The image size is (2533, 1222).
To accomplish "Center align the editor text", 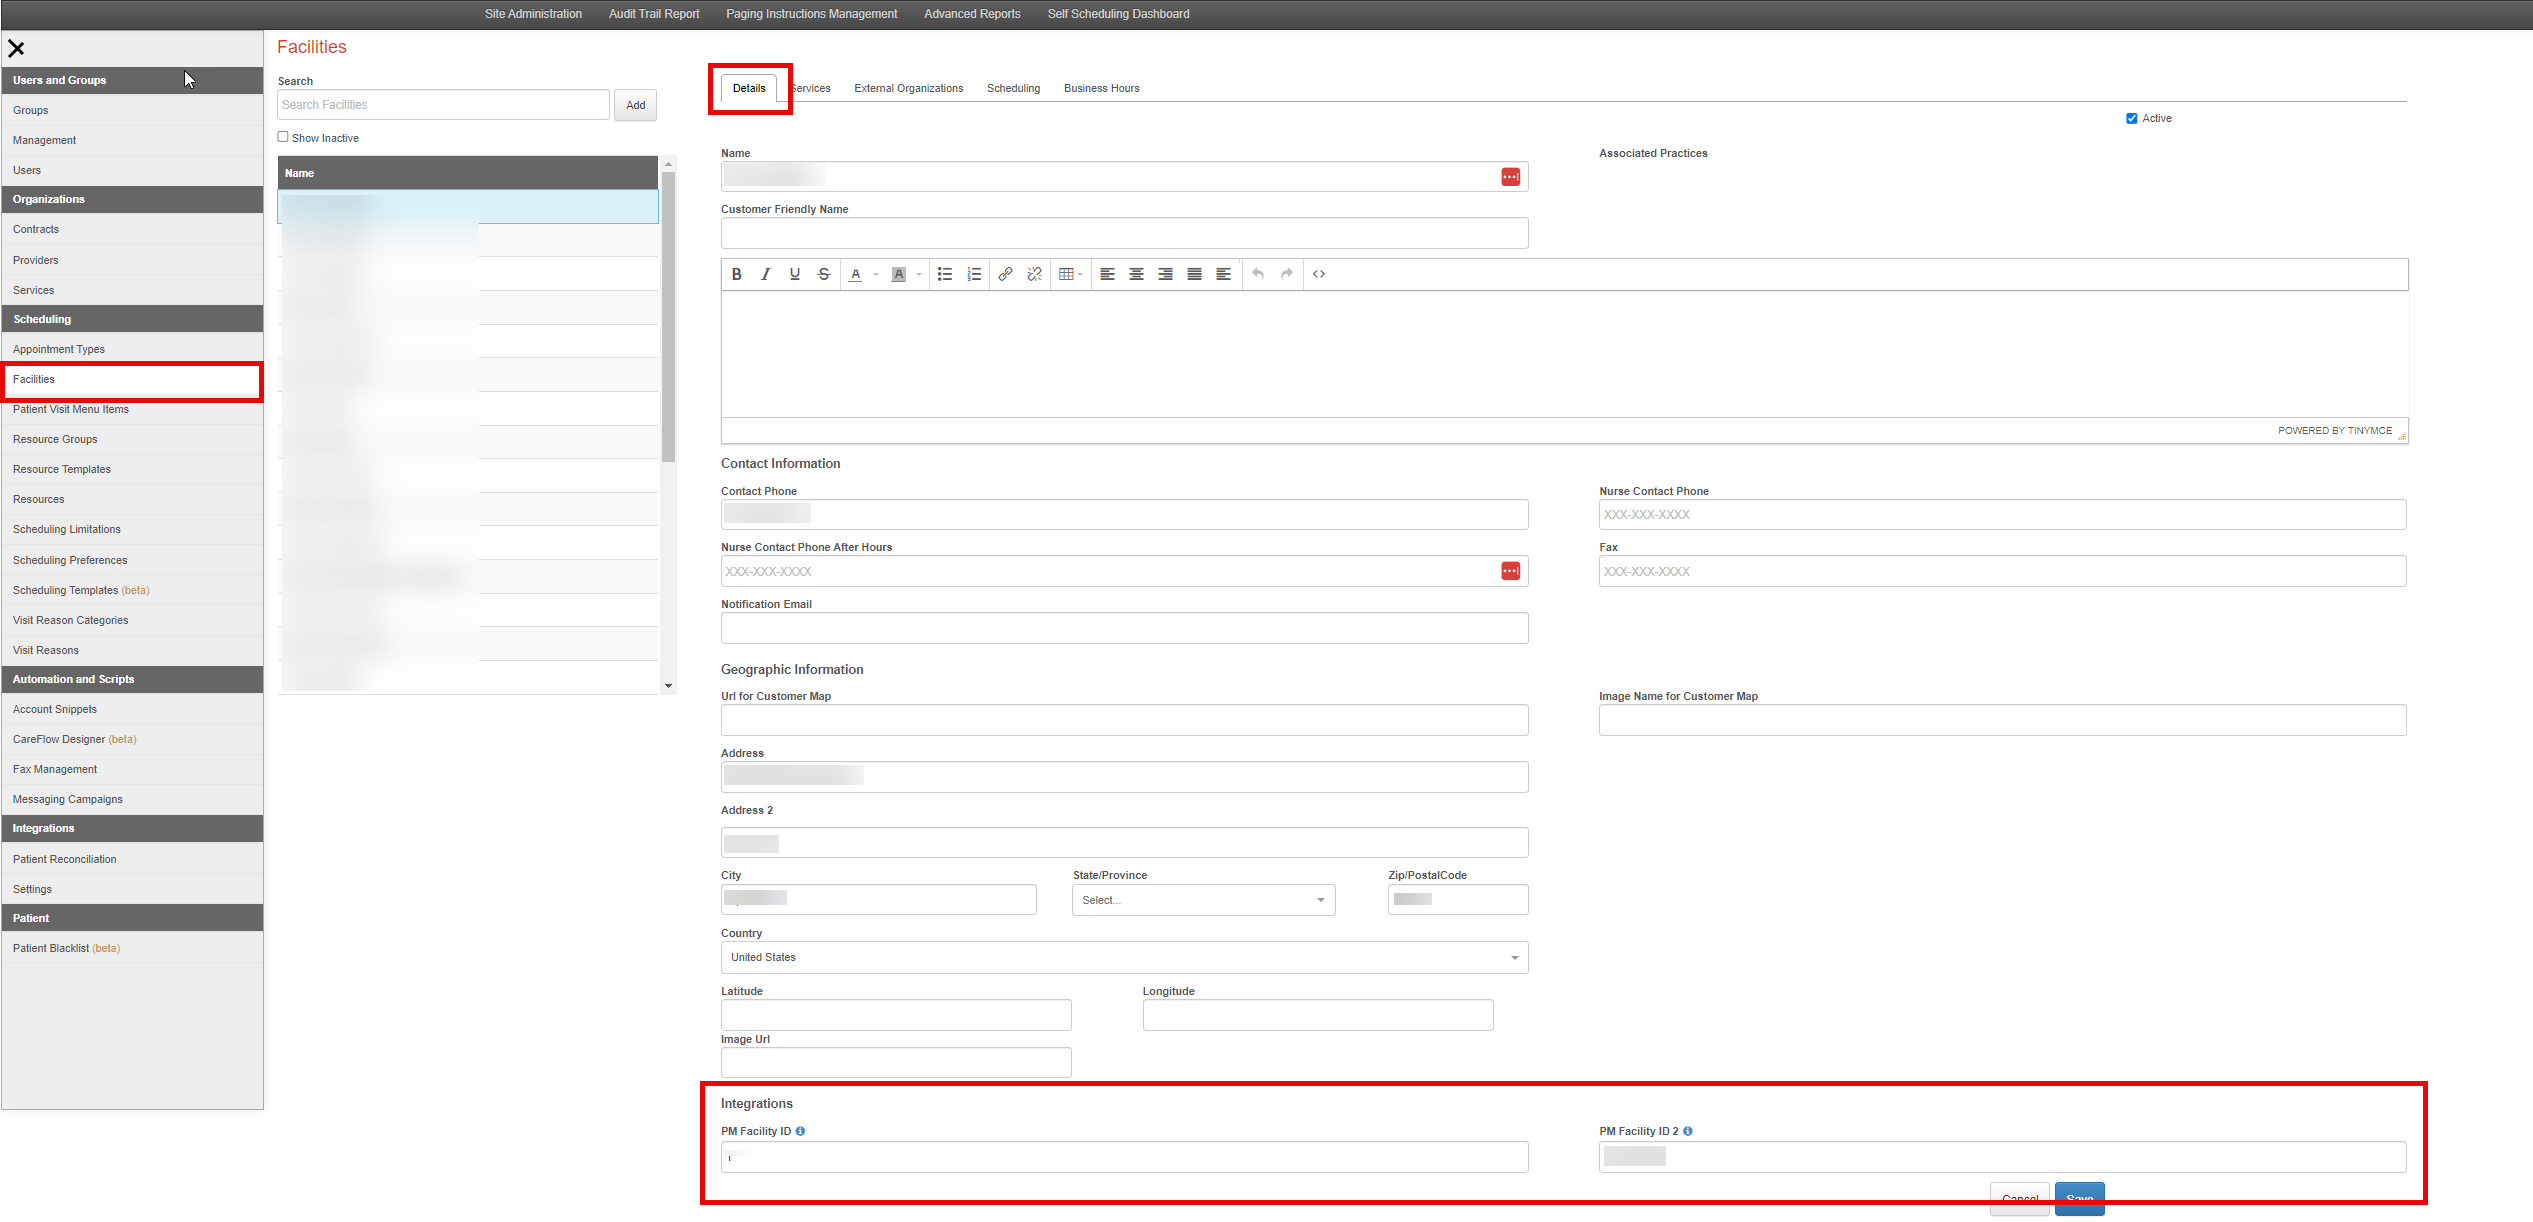I will 1136,274.
